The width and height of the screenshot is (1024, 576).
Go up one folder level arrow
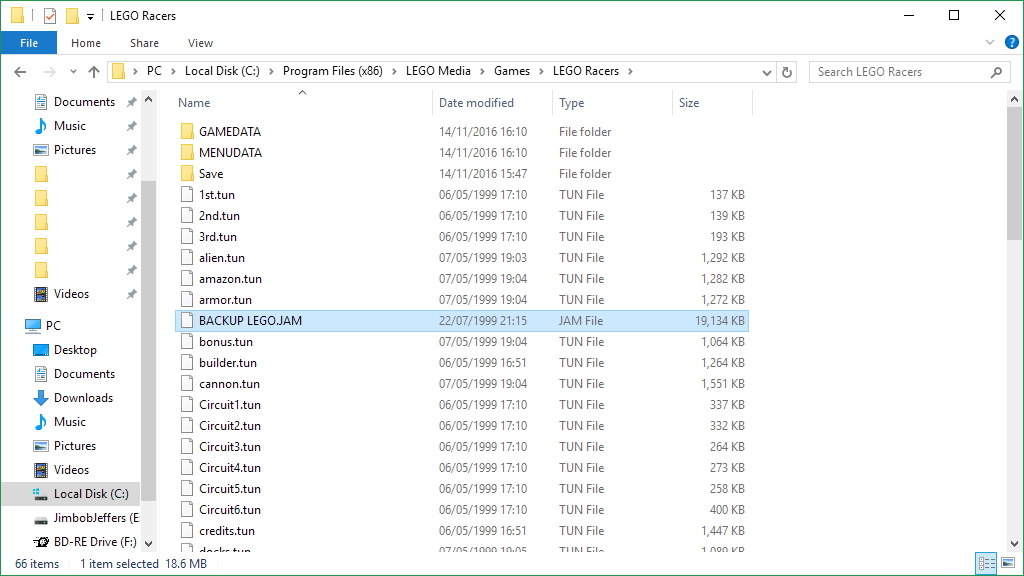94,72
